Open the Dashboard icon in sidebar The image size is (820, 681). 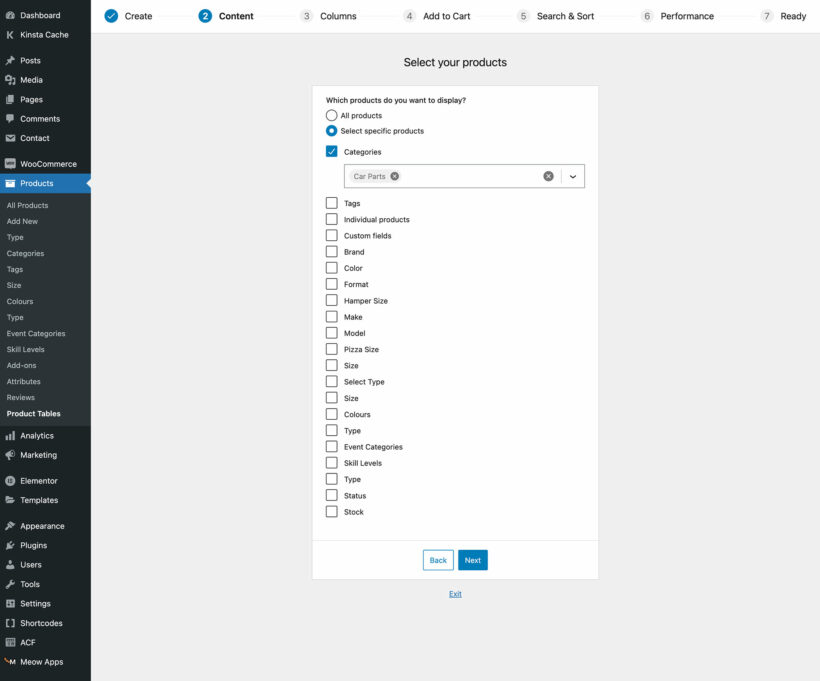pyautogui.click(x=11, y=15)
